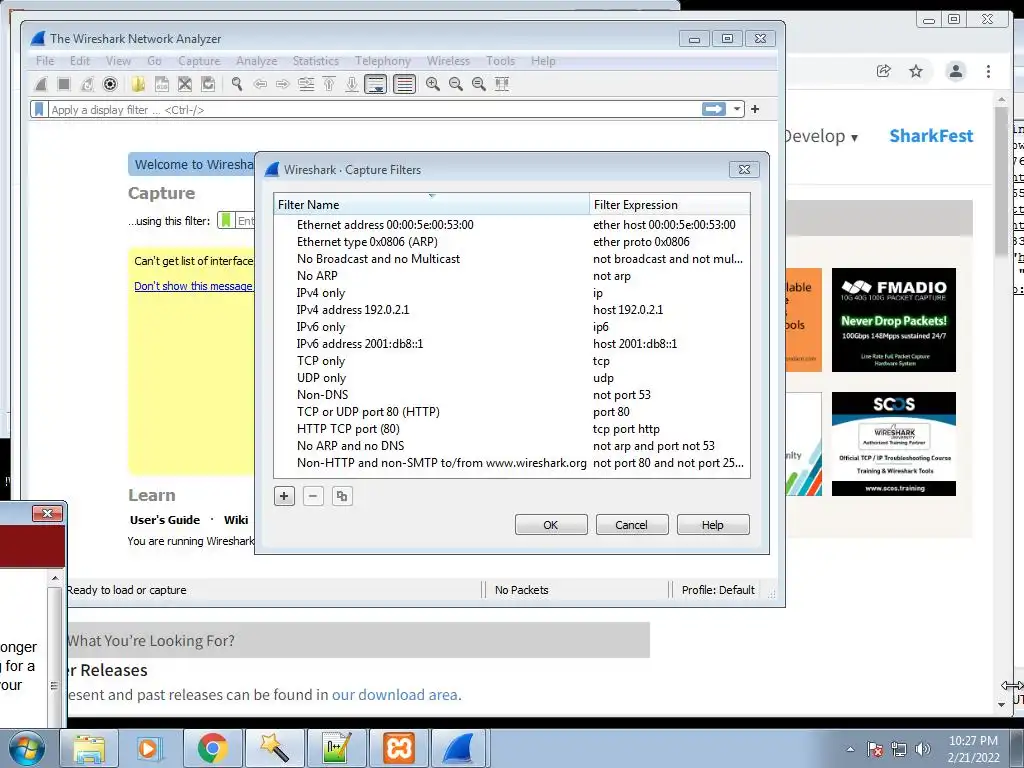Open the Wiki link on welcome page
Screen dimensions: 1024x768
coord(236,520)
